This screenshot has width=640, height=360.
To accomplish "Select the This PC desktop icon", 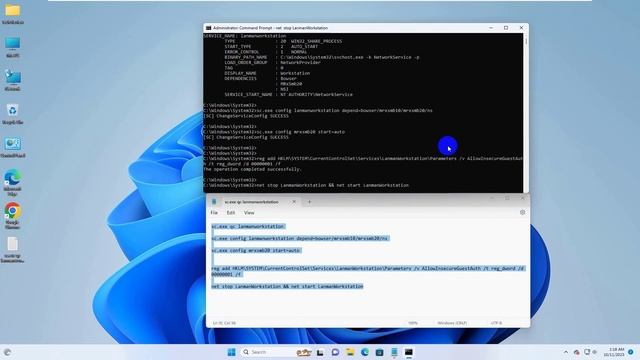I will click(x=13, y=47).
